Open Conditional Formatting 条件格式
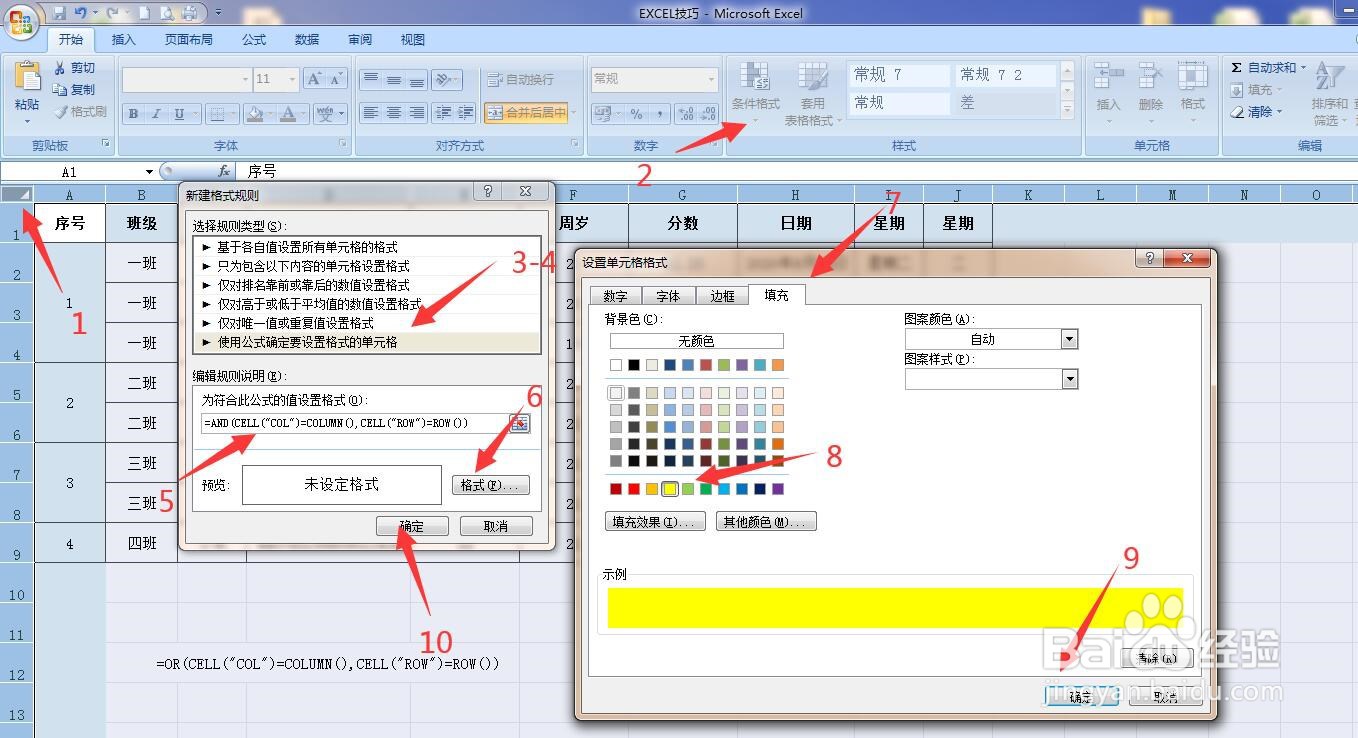1358x738 pixels. click(x=756, y=92)
